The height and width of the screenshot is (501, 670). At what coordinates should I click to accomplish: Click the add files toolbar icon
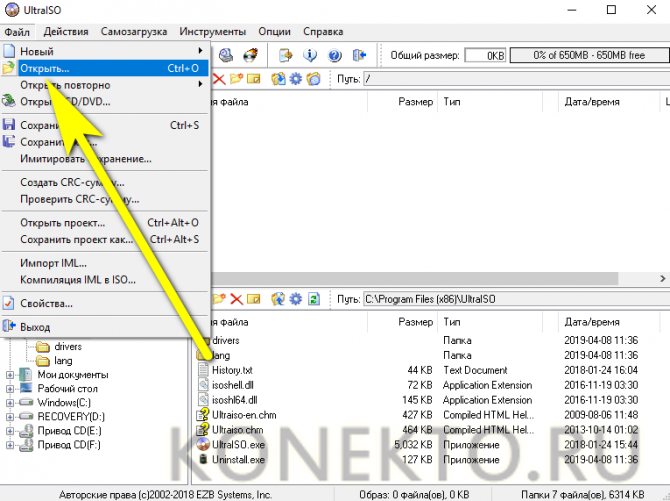coord(285,55)
